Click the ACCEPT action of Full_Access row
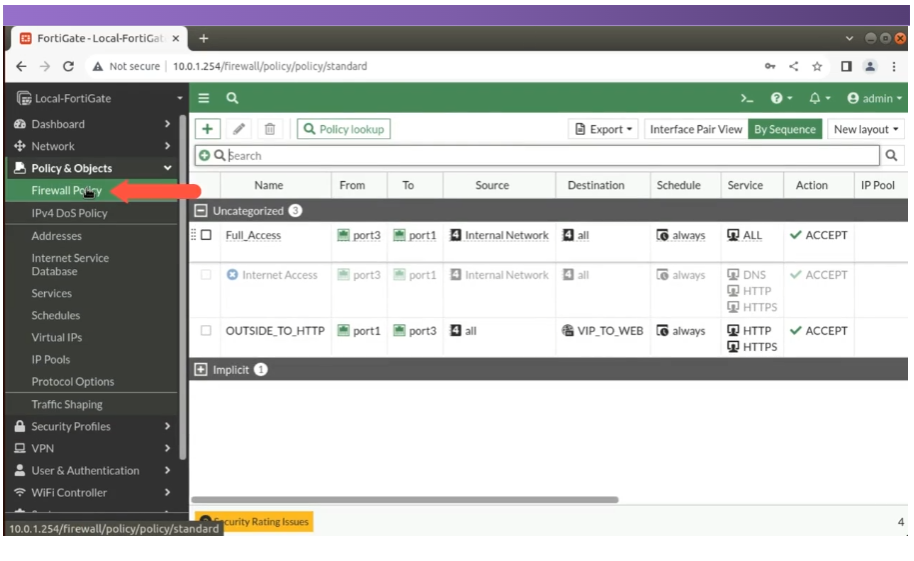Viewport: 914px width, 561px height. coord(818,235)
